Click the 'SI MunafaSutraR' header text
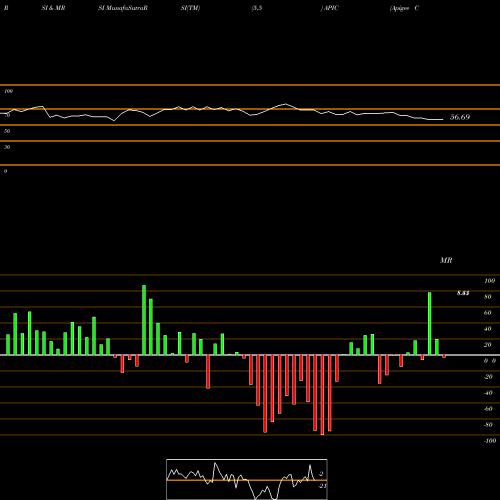Viewport: 500px width, 500px height. (123, 8)
